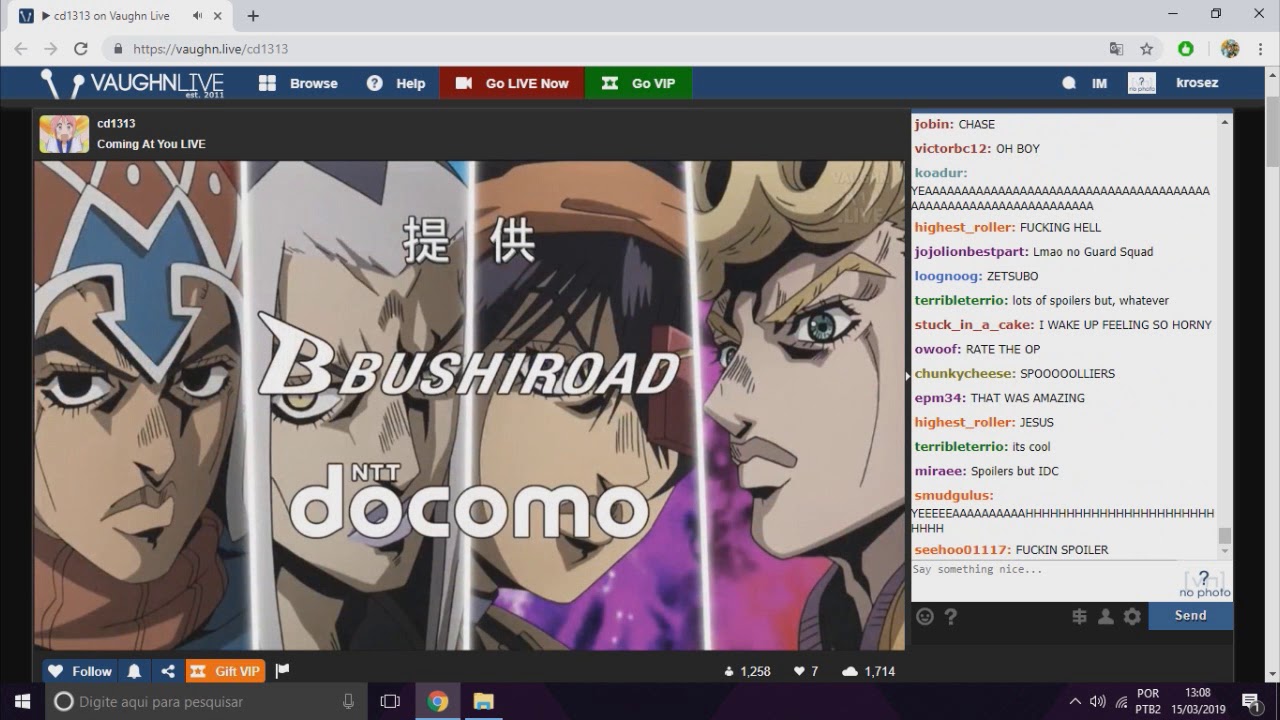Open chat help question mark
The width and height of the screenshot is (1280, 720).
(950, 617)
